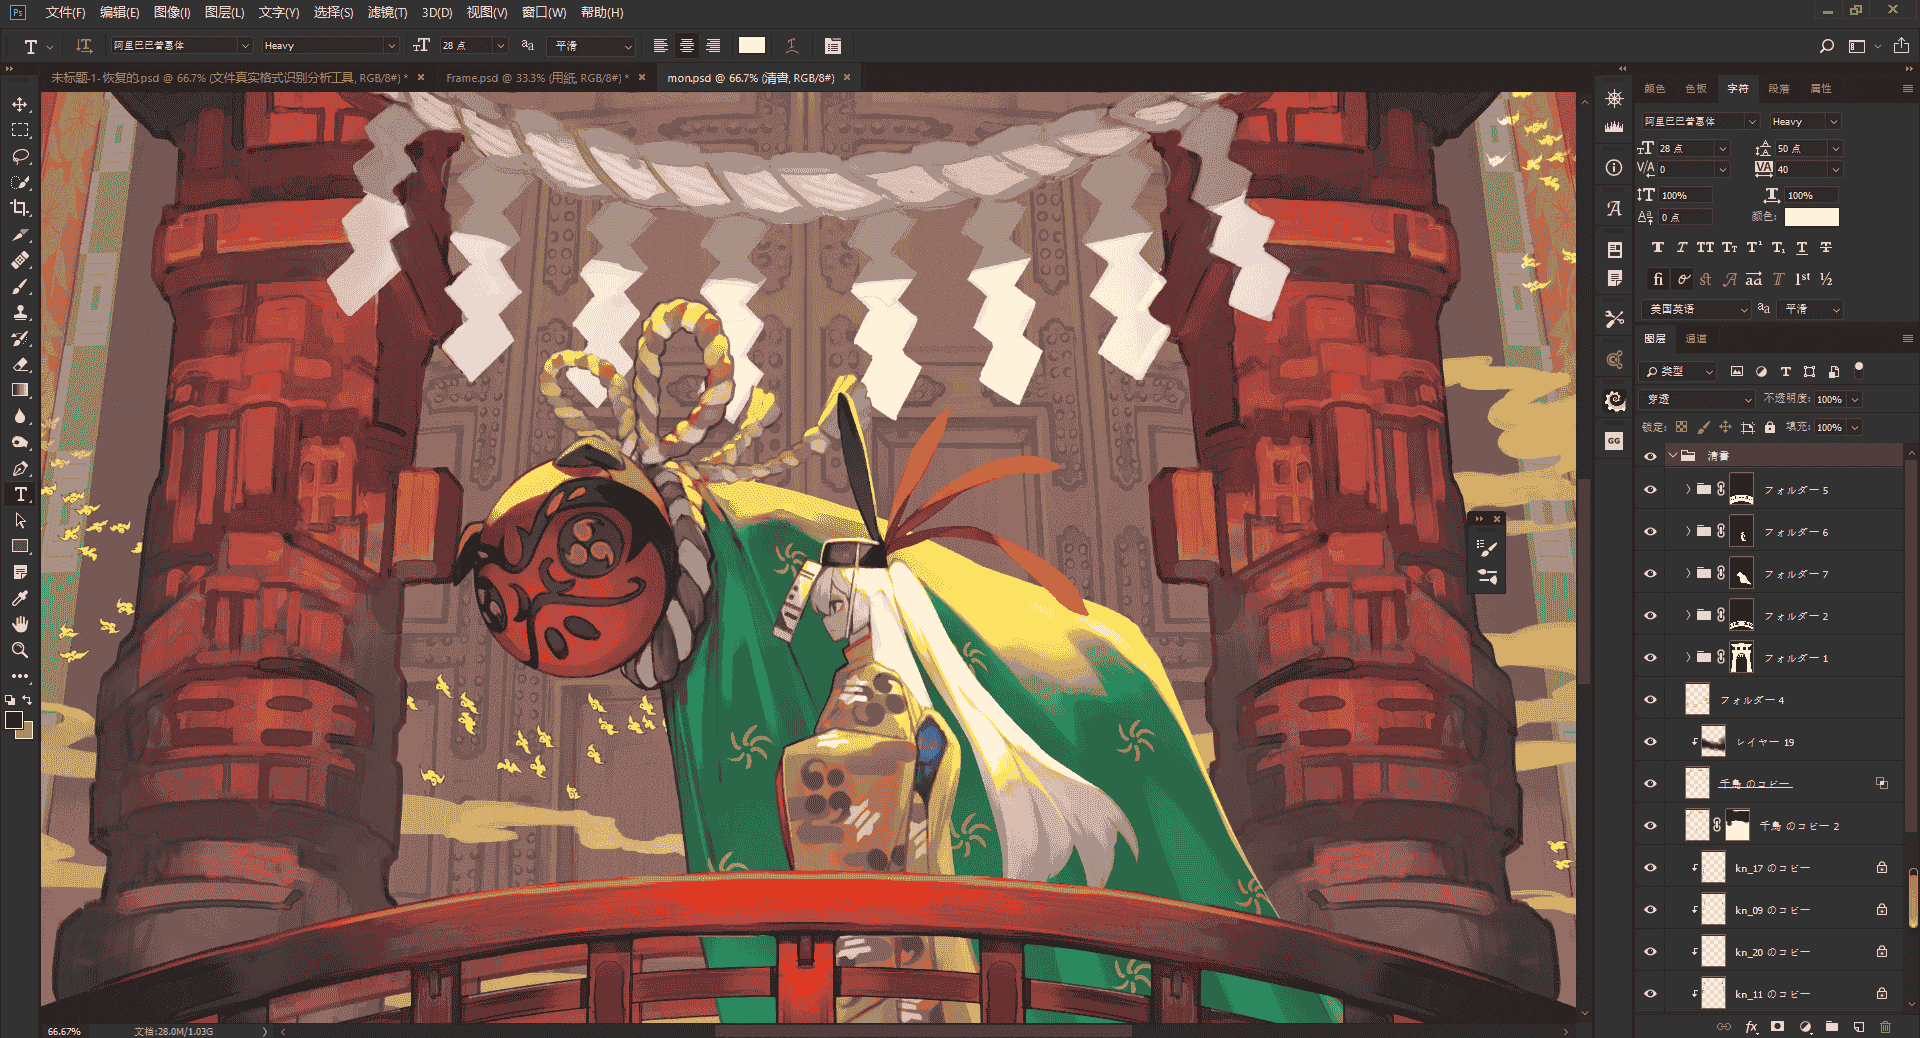The height and width of the screenshot is (1038, 1920).
Task: Open the 图层(L) menu
Action: [x=224, y=12]
